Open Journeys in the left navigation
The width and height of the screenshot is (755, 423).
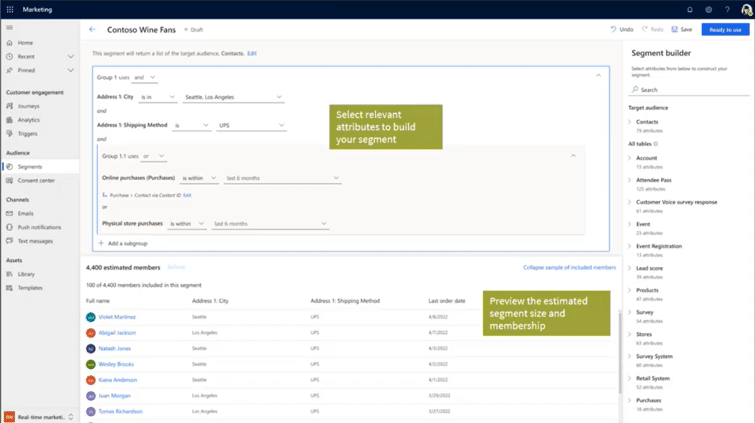tap(28, 106)
